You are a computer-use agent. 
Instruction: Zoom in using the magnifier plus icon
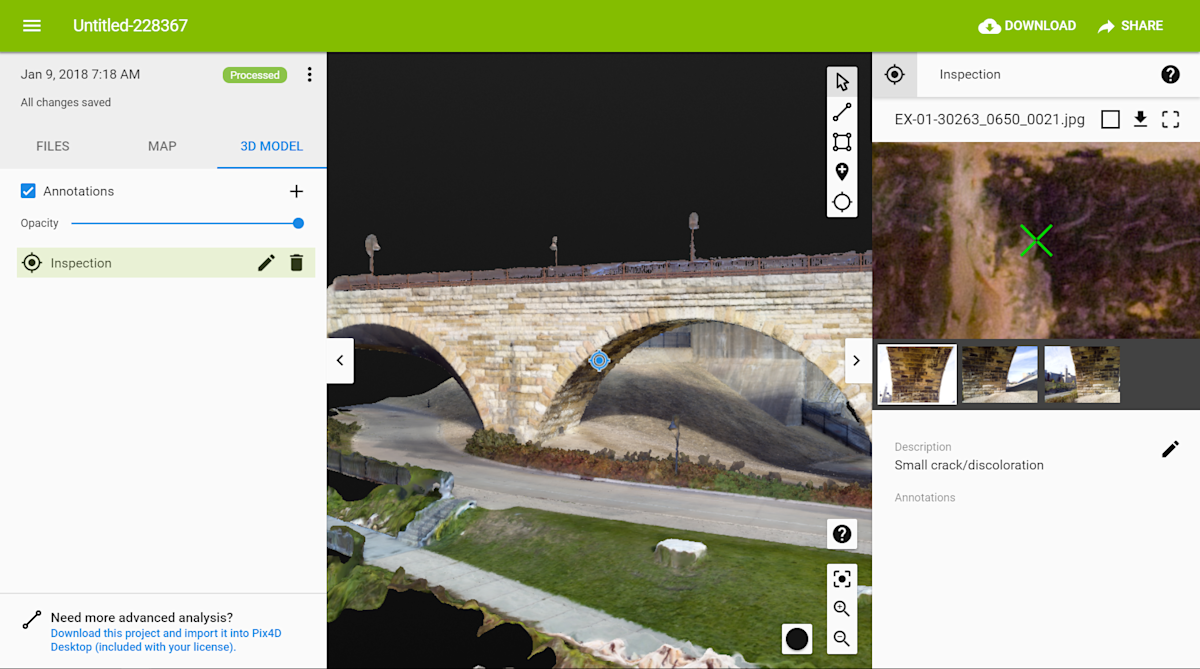841,608
